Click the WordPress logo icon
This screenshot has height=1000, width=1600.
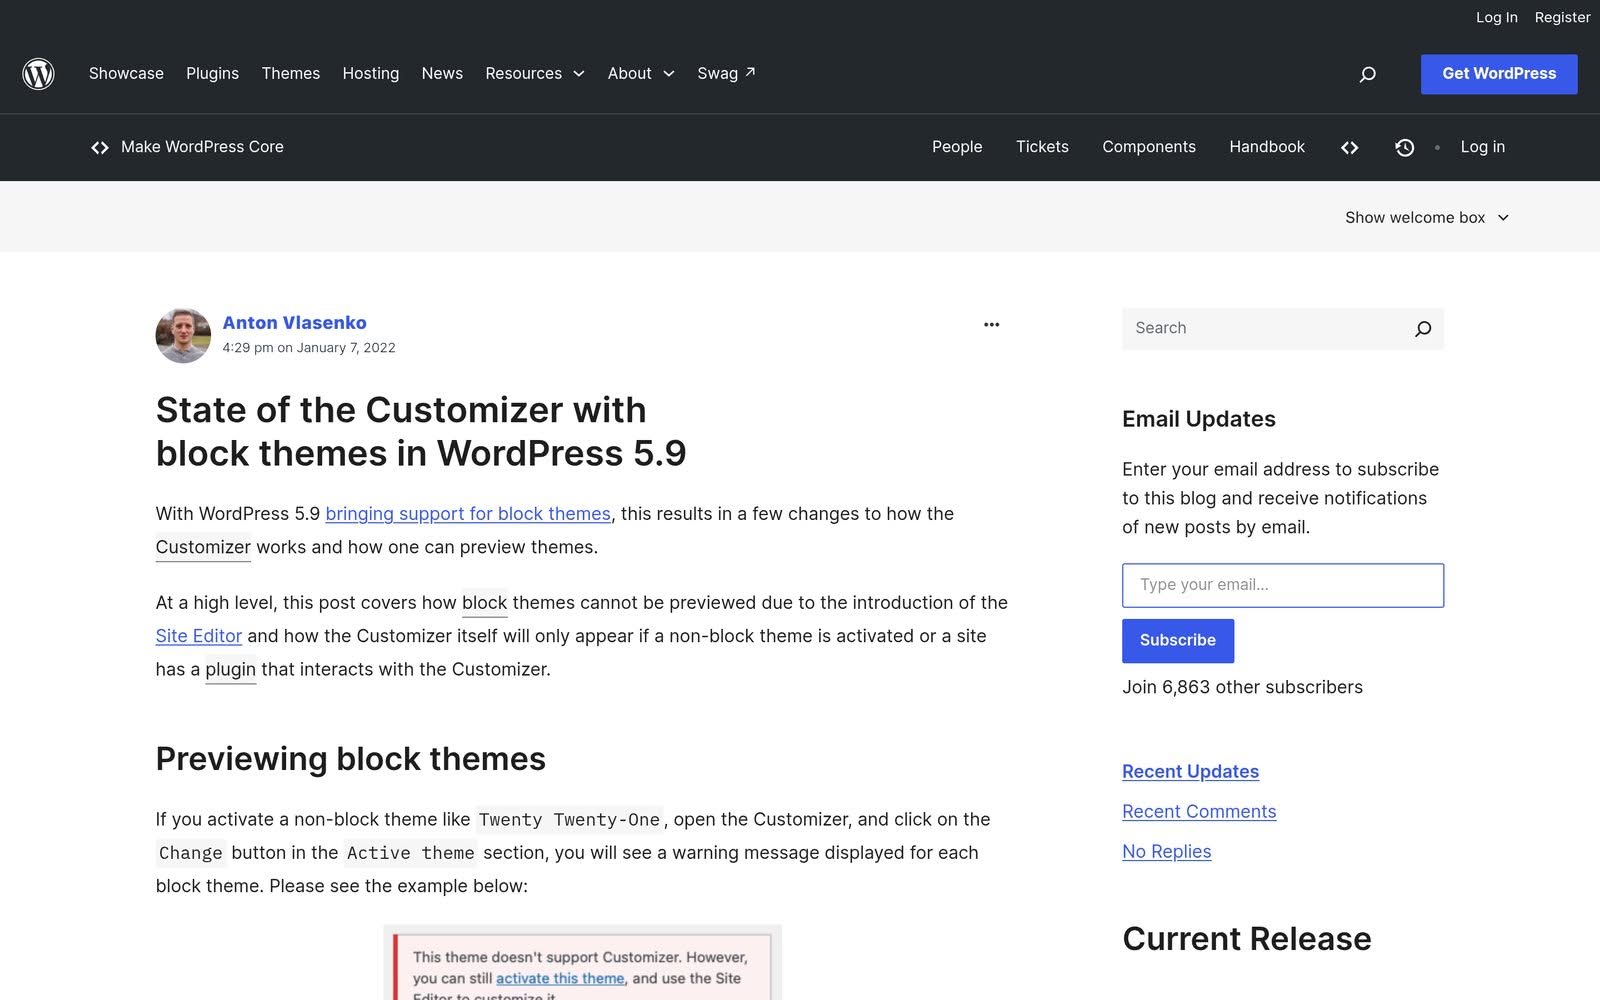(x=38, y=74)
